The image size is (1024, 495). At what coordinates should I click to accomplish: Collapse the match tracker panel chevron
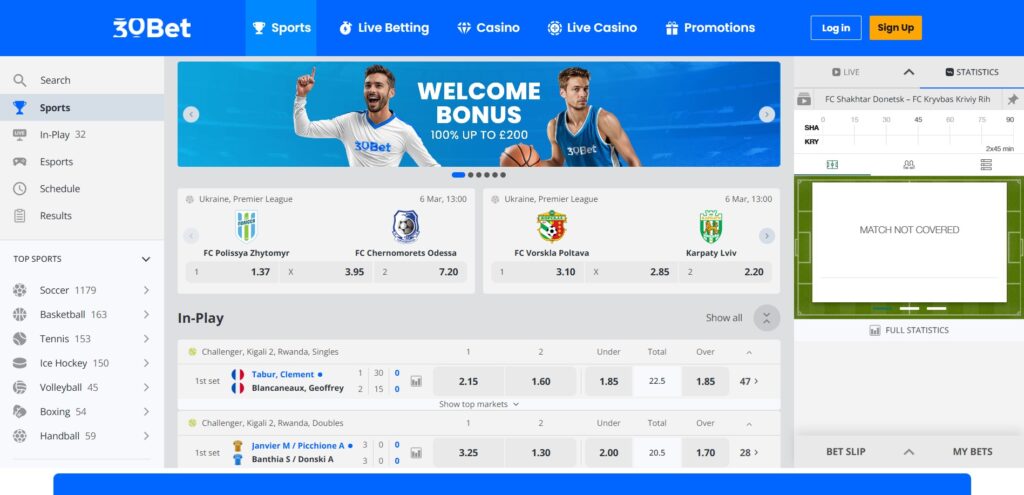(908, 72)
